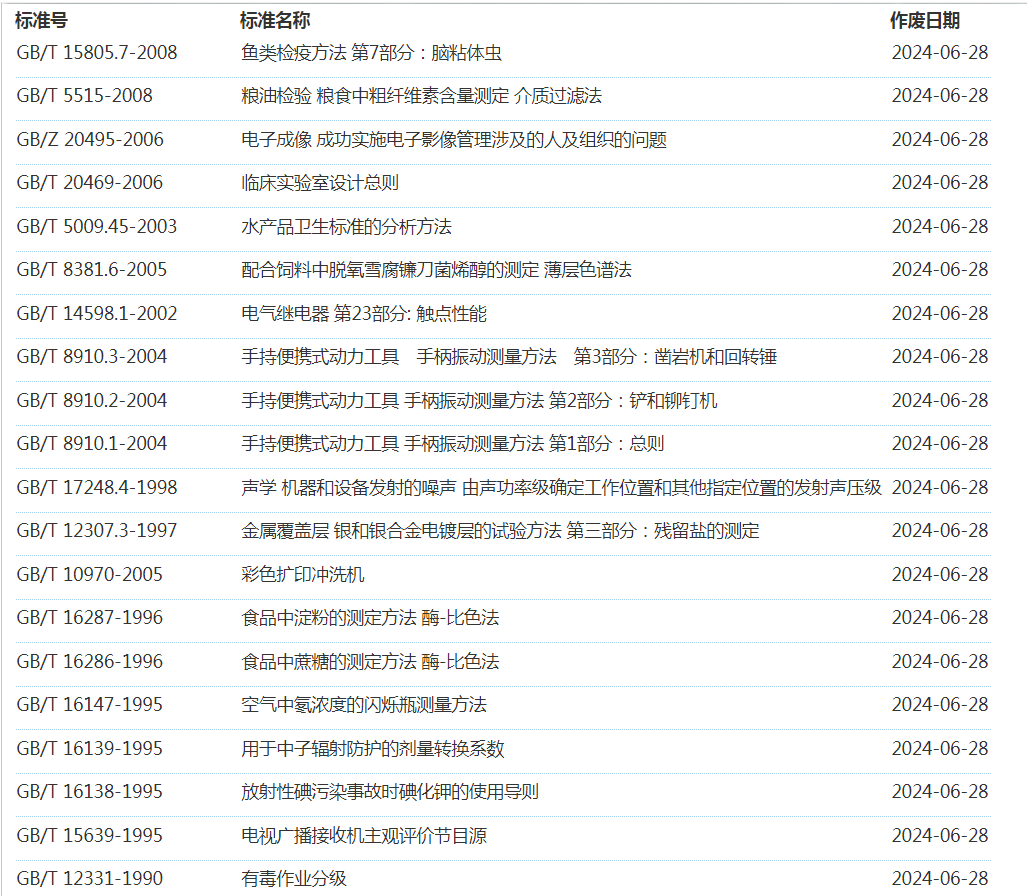
Task: Click standard number GB/T 15805.7-2008
Action: click(97, 53)
